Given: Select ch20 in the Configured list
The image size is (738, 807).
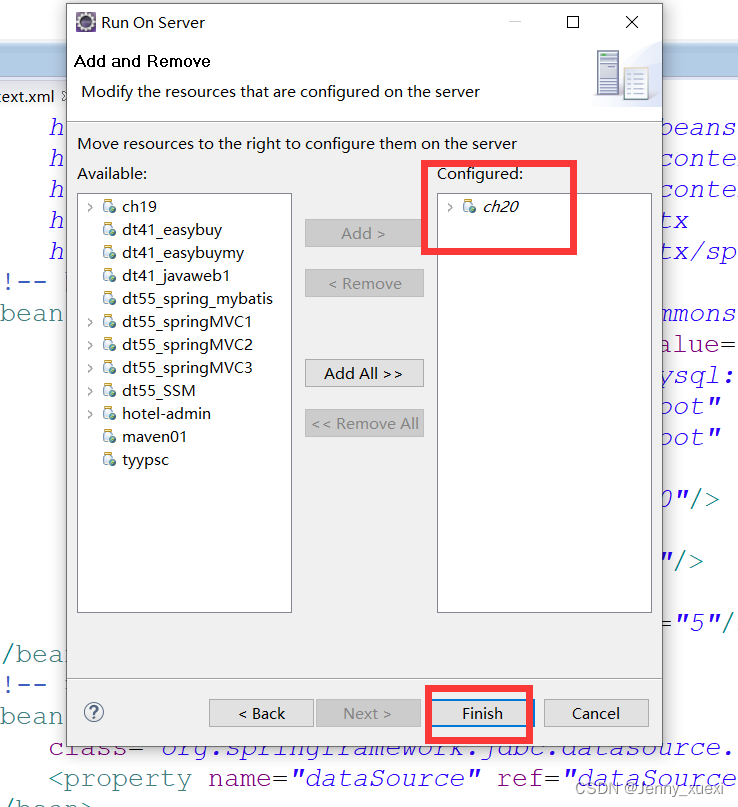Looking at the screenshot, I should [500, 206].
